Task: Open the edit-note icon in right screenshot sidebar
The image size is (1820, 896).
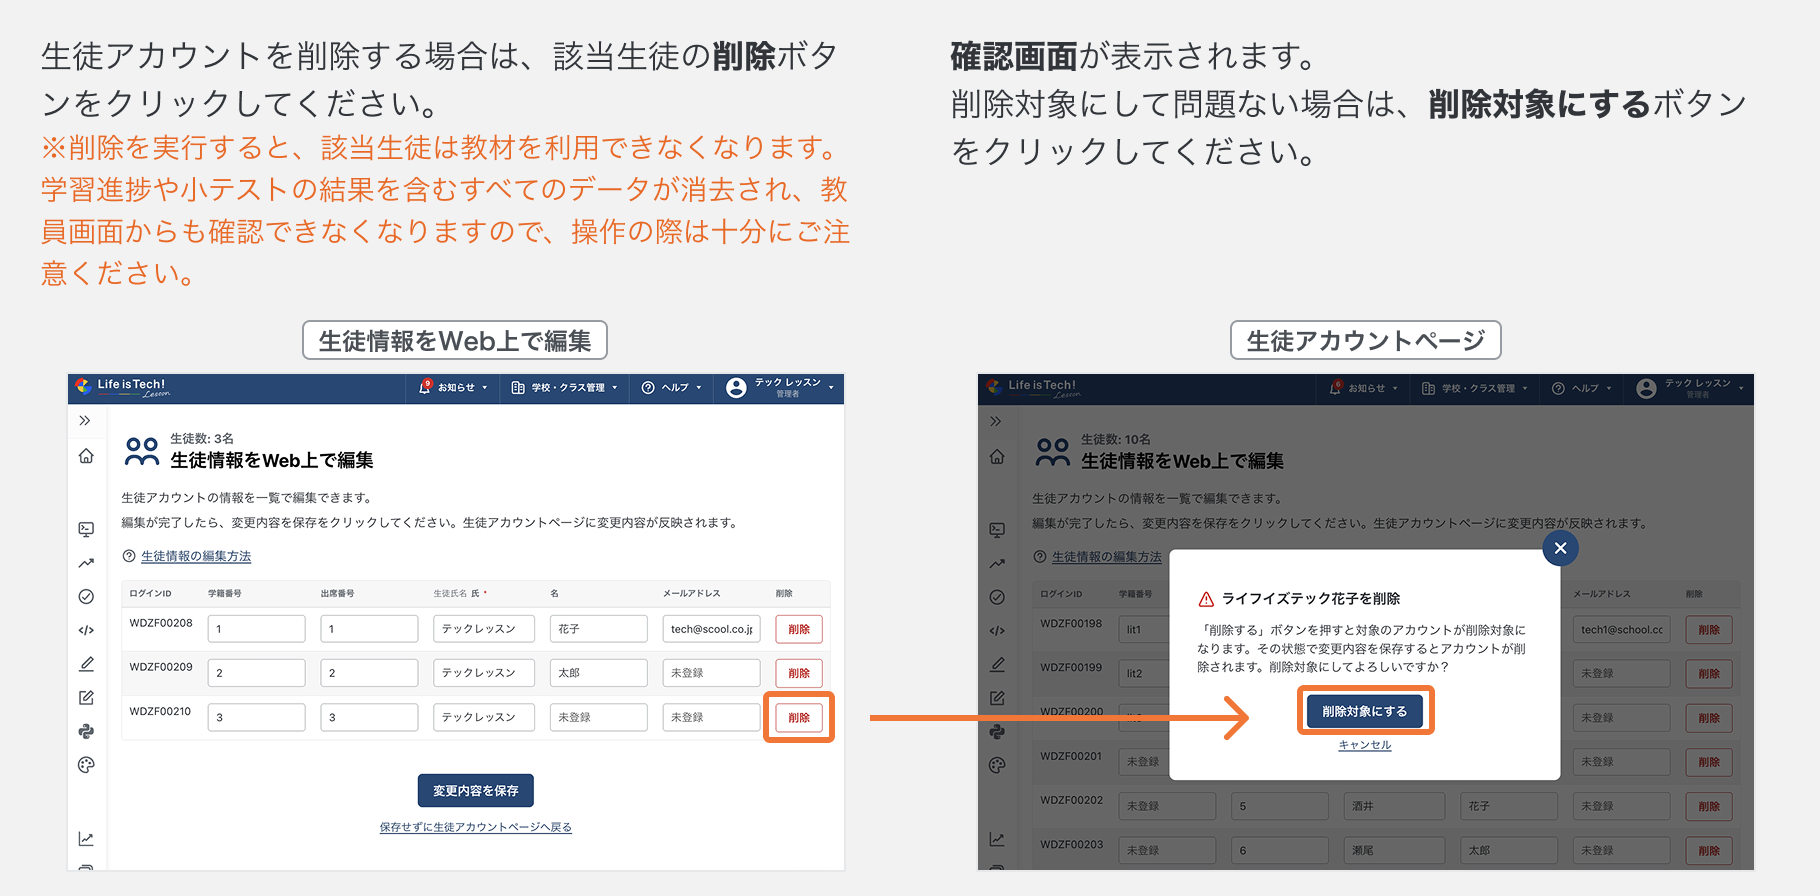Action: click(997, 698)
